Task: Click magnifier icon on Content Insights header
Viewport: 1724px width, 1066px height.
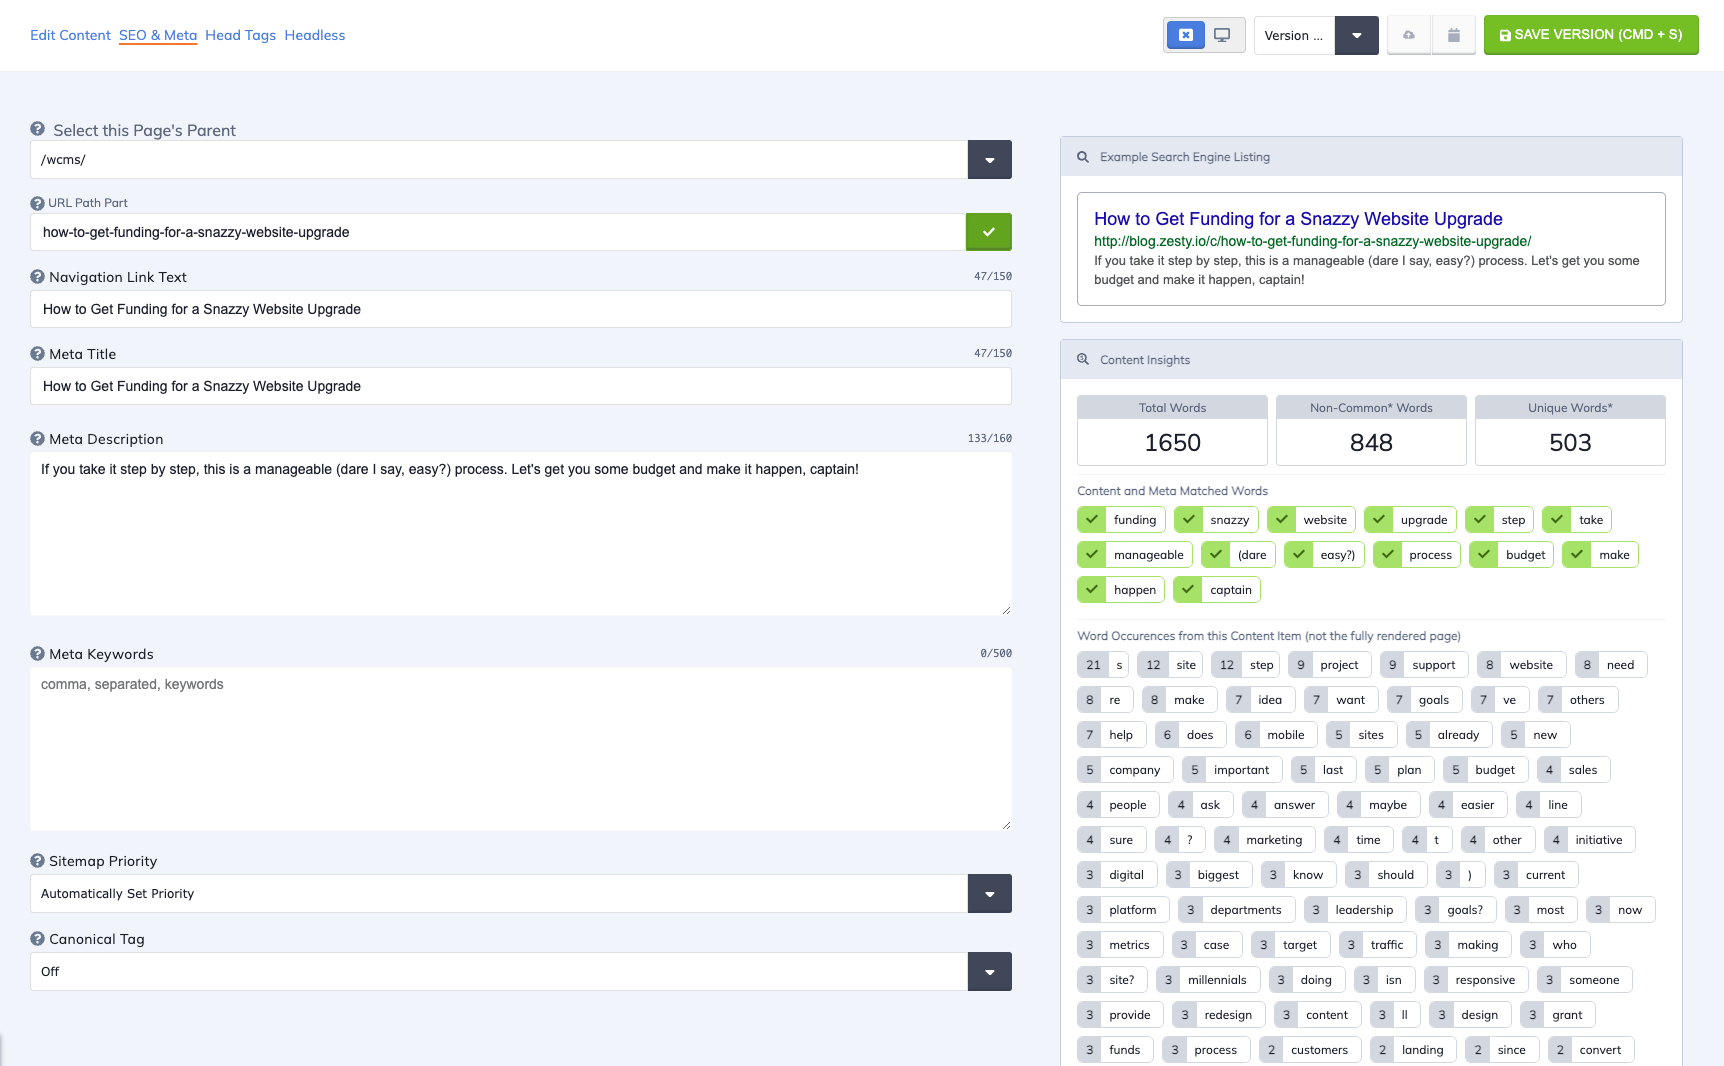Action: pyautogui.click(x=1083, y=359)
